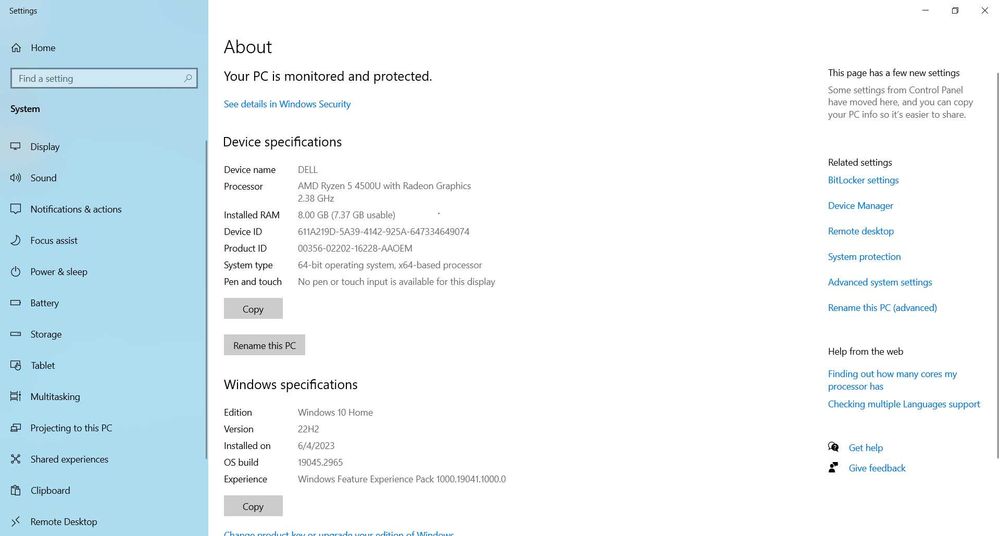1000x536 pixels.
Task: Click the Get help link
Action: (865, 448)
